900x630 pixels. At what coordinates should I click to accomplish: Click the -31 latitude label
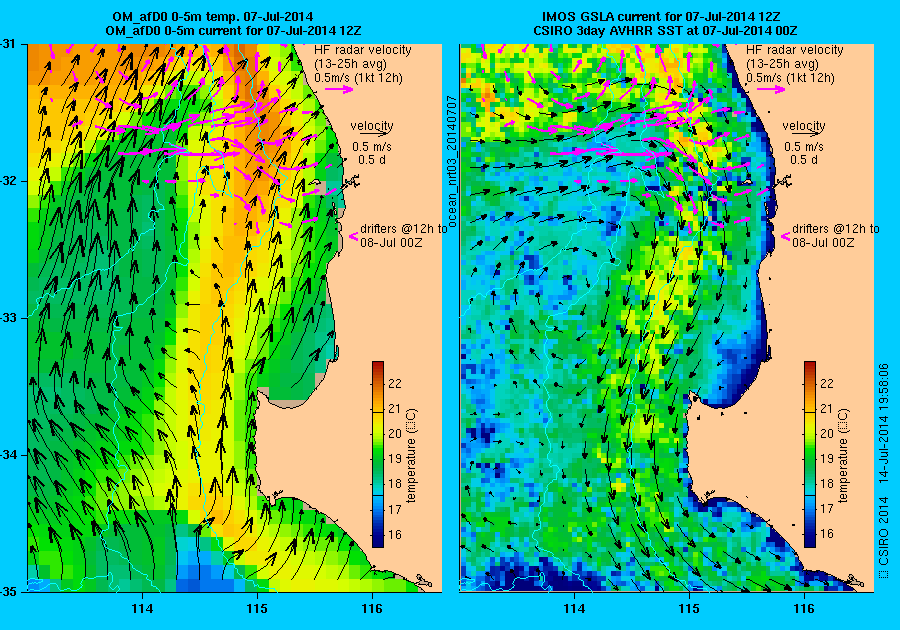9,44
